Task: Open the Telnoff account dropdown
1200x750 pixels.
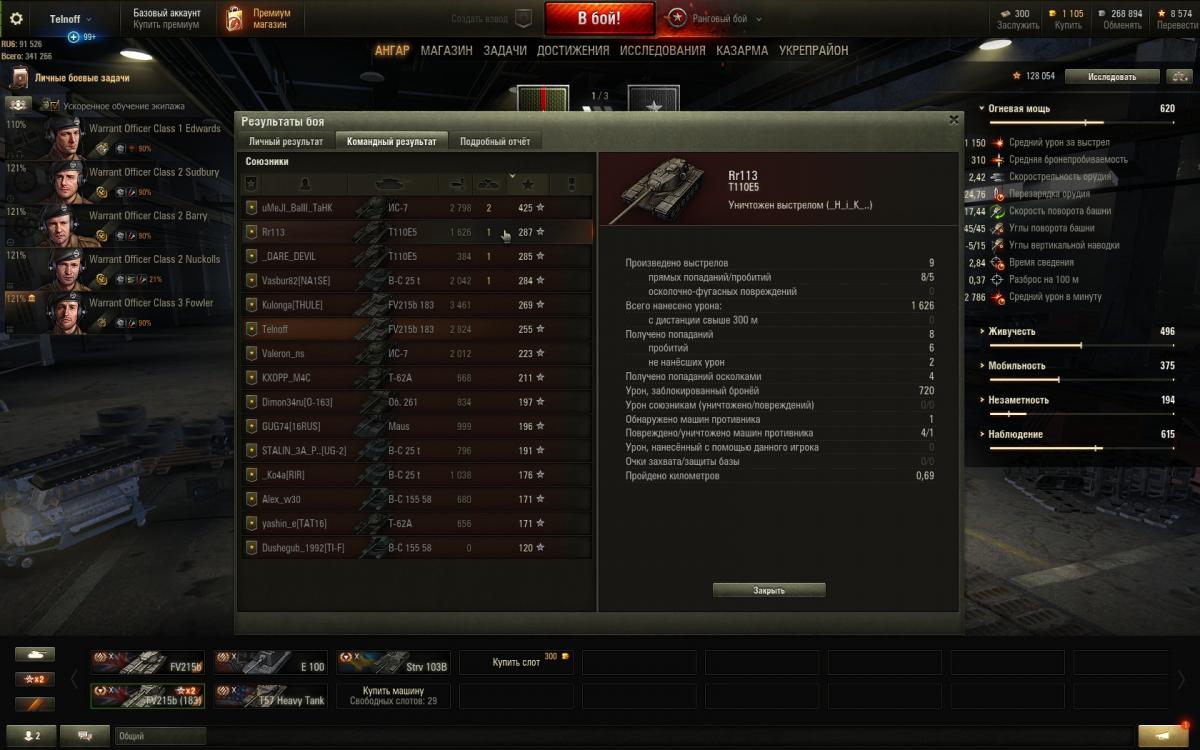Action: point(71,19)
